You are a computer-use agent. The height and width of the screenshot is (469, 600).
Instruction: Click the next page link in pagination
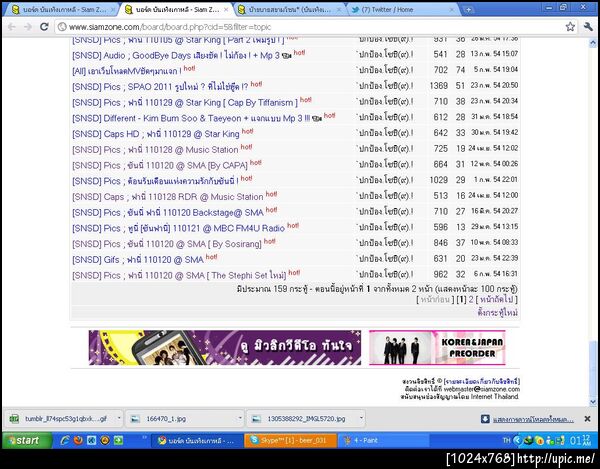click(x=497, y=300)
